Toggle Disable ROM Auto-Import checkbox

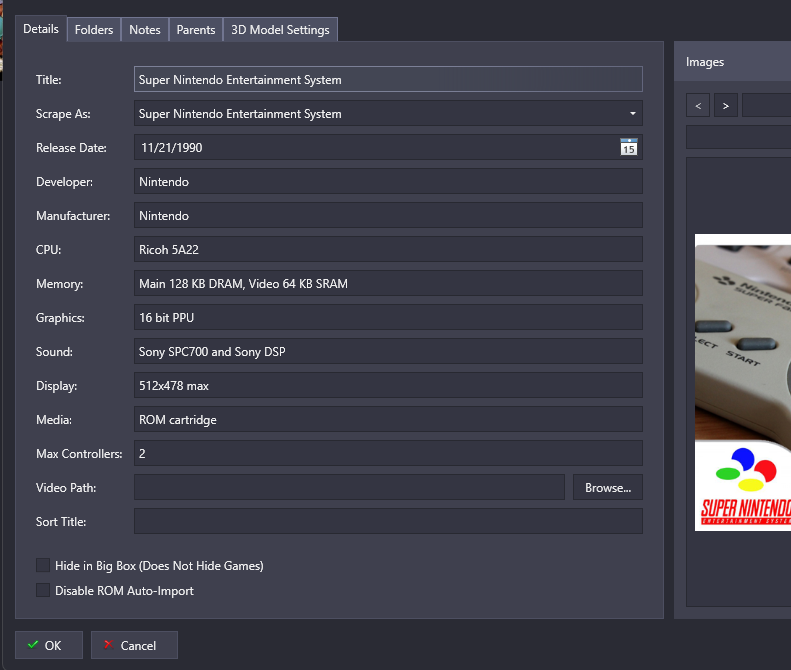[43, 591]
